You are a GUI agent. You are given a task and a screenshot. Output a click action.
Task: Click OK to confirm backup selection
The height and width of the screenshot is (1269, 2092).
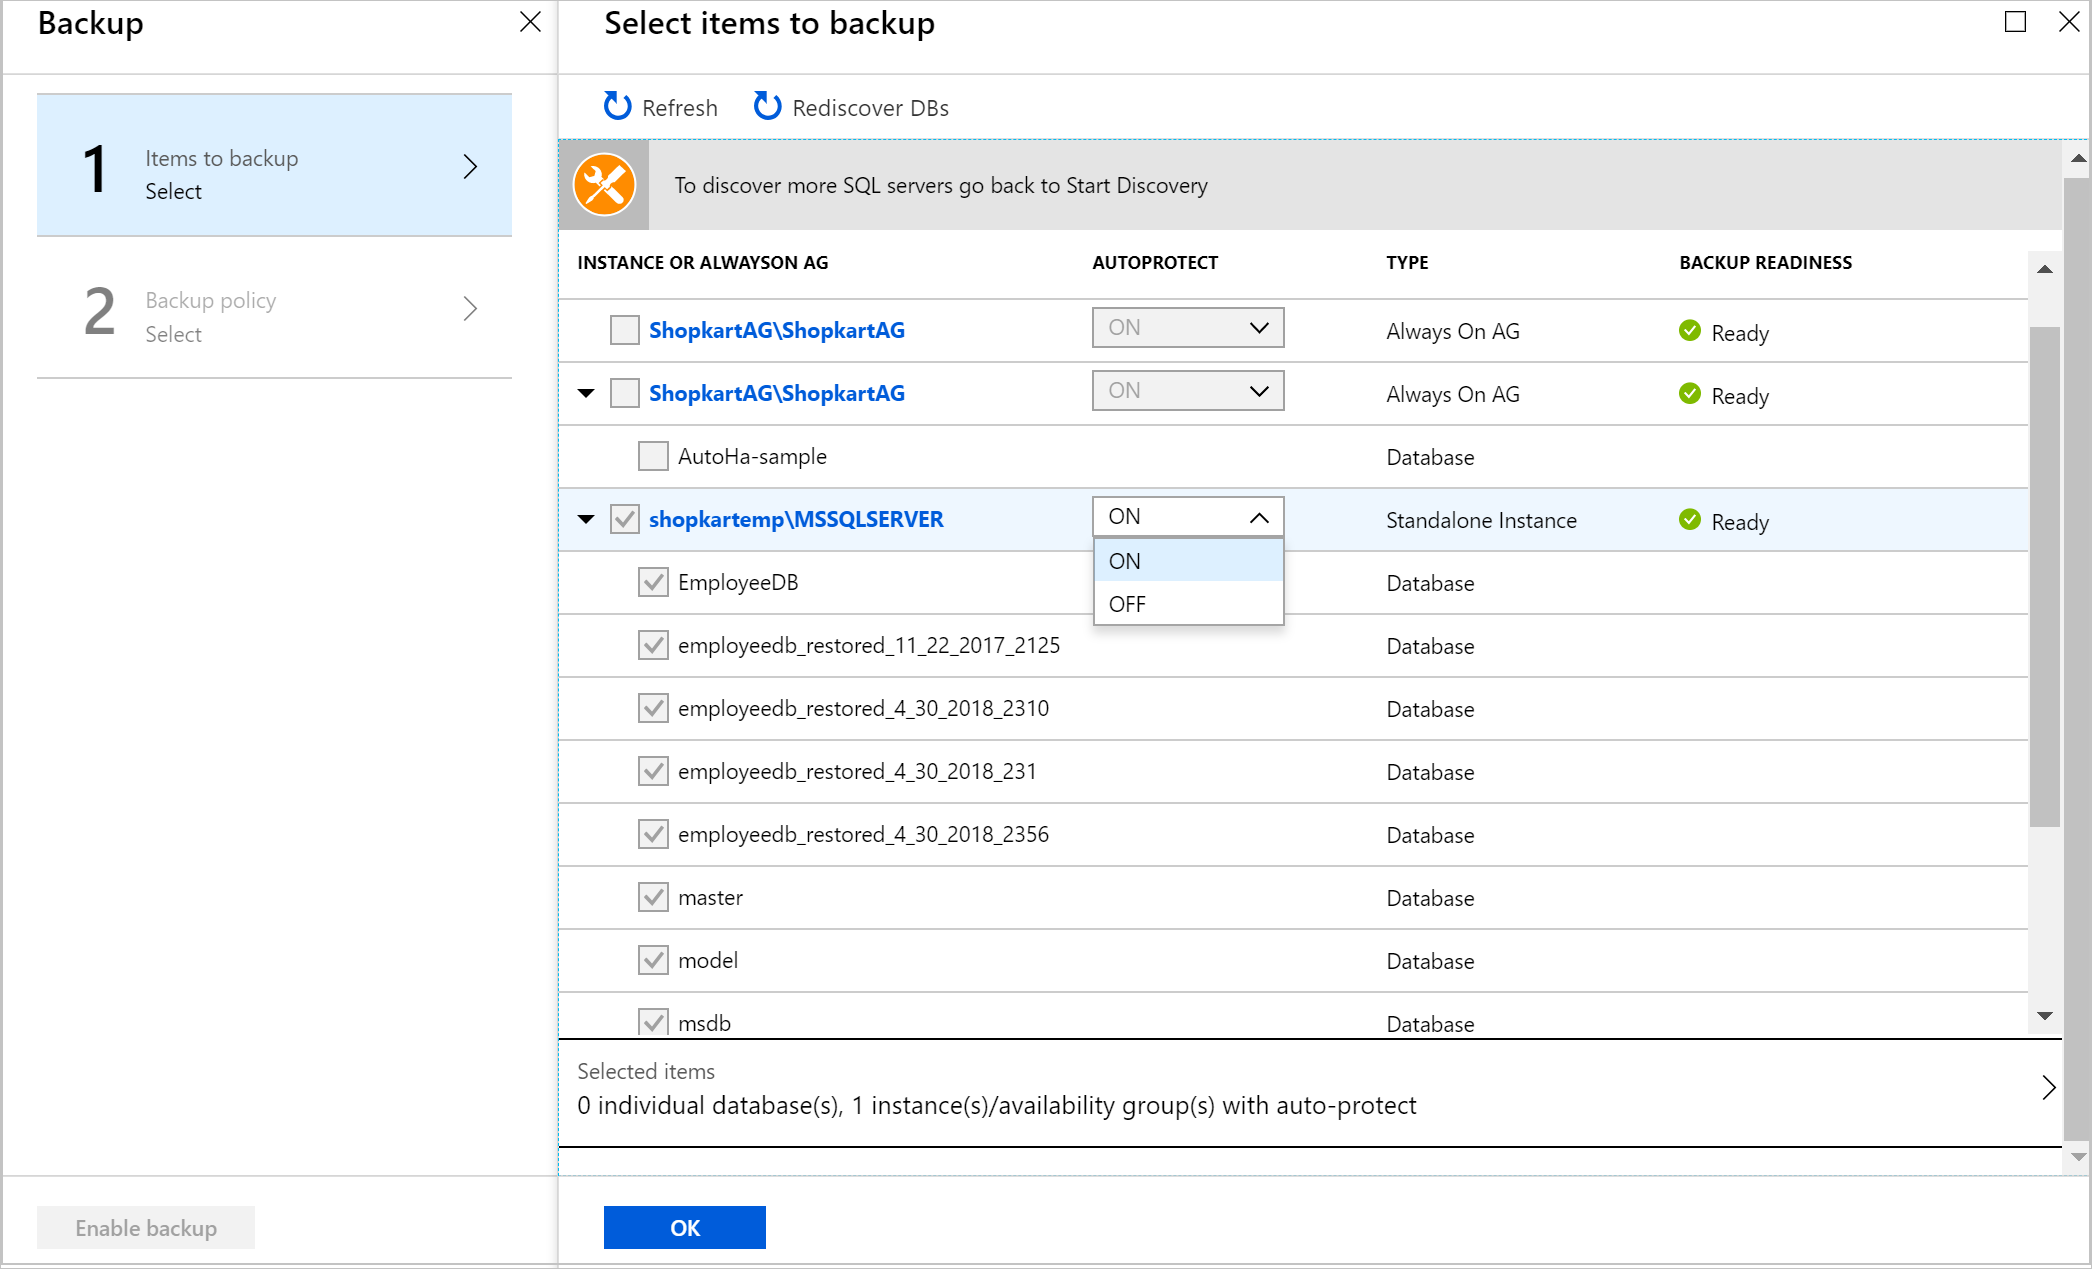click(686, 1226)
